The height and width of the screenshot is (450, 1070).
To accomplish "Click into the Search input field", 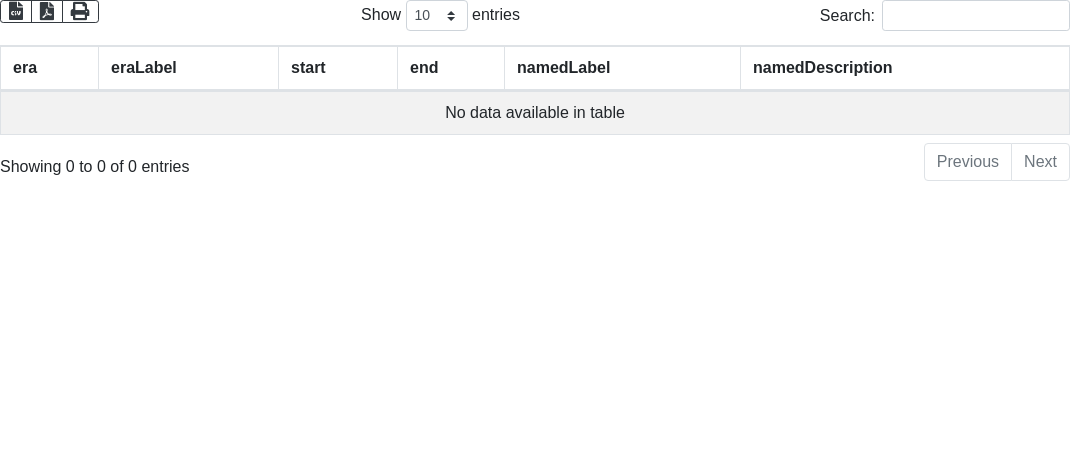I will [x=975, y=15].
